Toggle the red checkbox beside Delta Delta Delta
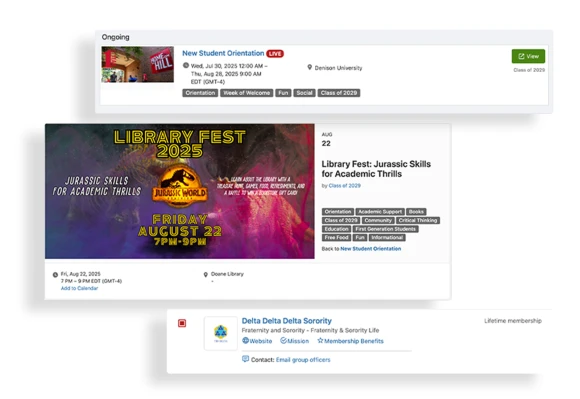Viewport: 580px width, 399px height. (x=182, y=323)
